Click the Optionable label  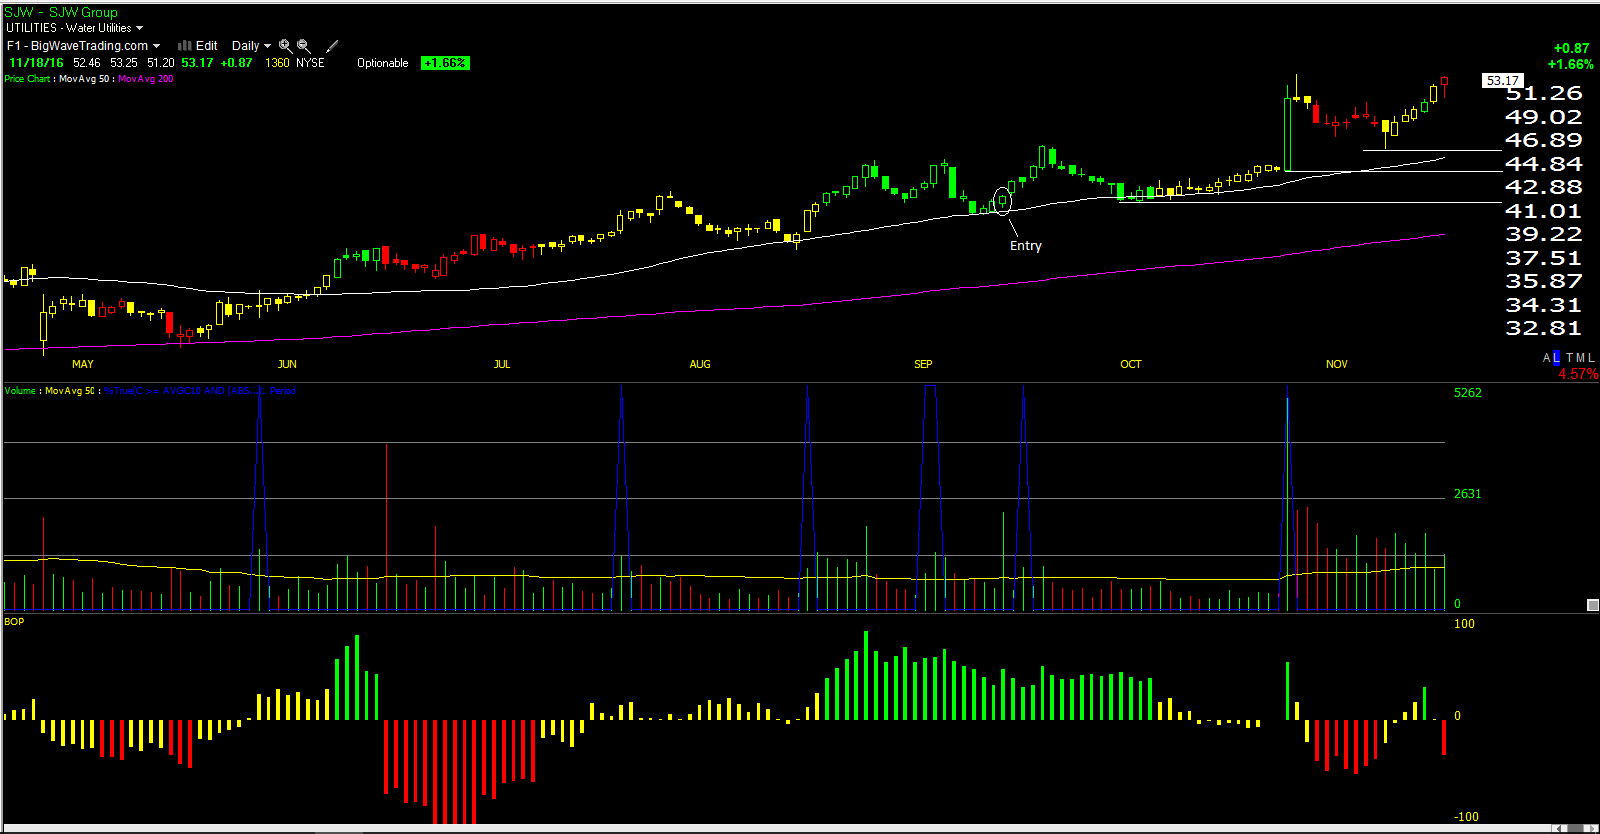[383, 63]
